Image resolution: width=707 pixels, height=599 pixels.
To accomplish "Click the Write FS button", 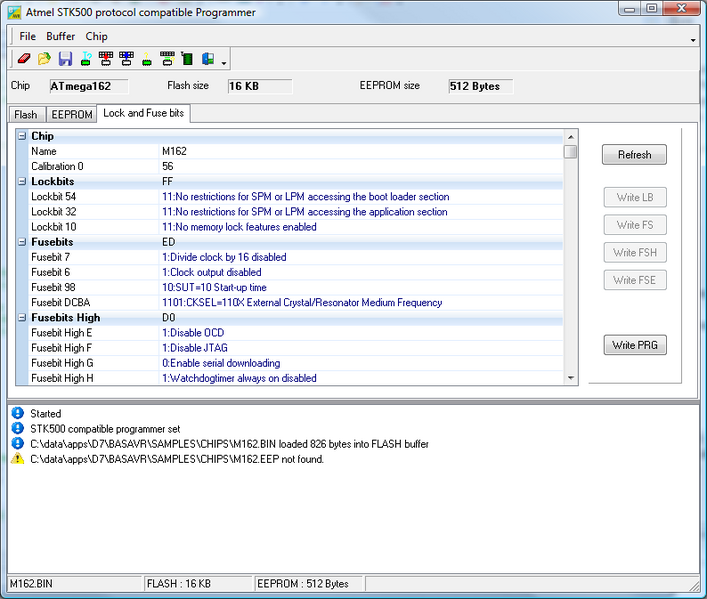I will (x=635, y=225).
